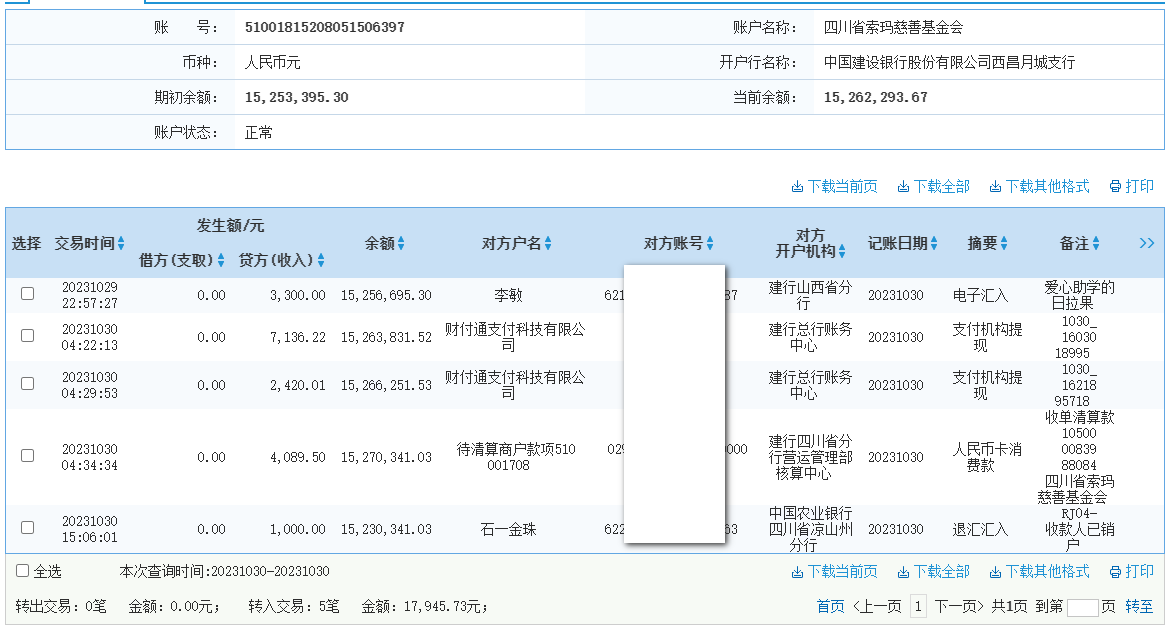Screen dimensions: 1170x630
Task: Click bottom 打印 print link
Action: point(1132,572)
